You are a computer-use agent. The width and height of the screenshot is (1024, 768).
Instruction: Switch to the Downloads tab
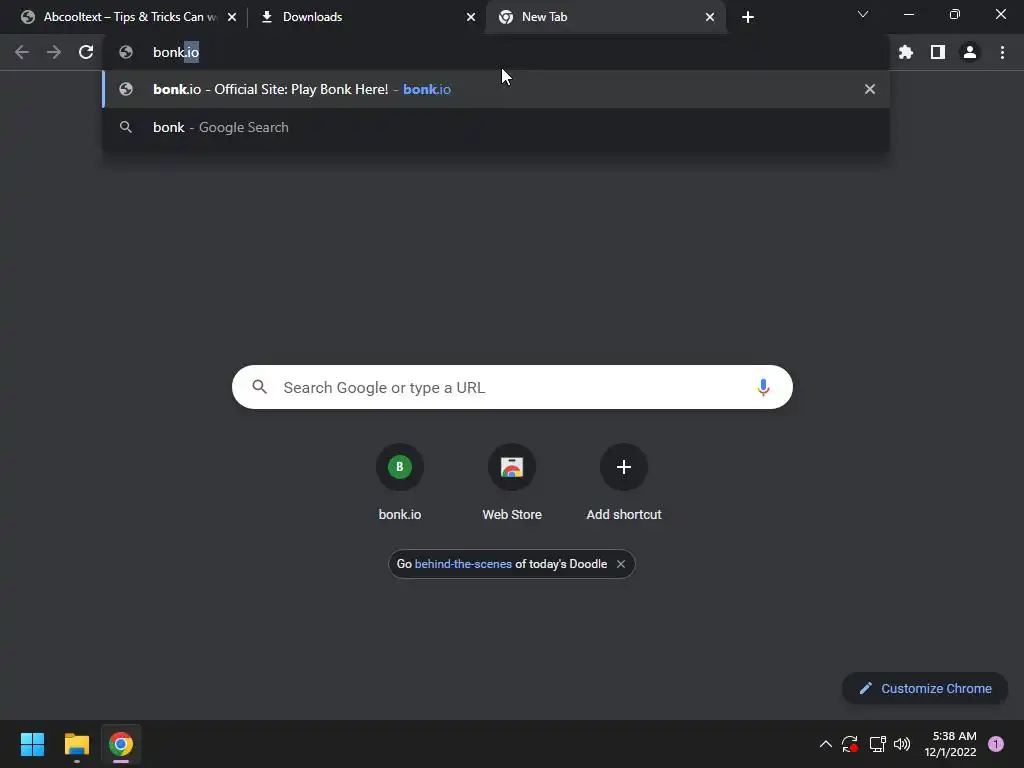(x=366, y=17)
